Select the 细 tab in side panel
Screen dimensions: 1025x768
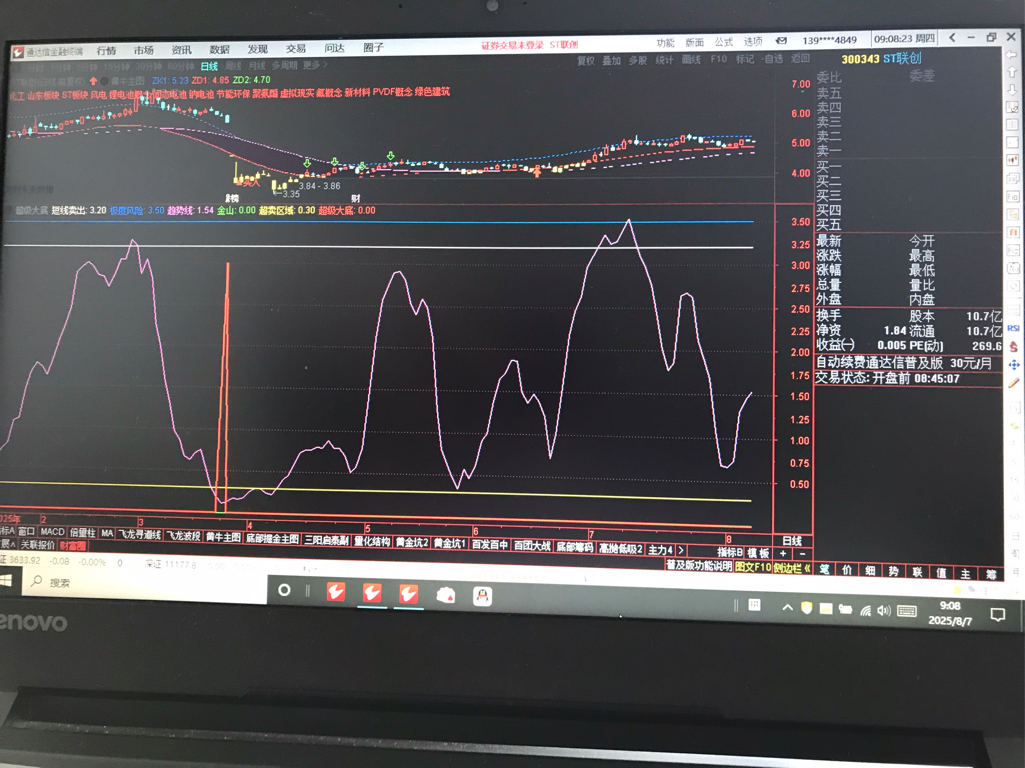tap(870, 571)
